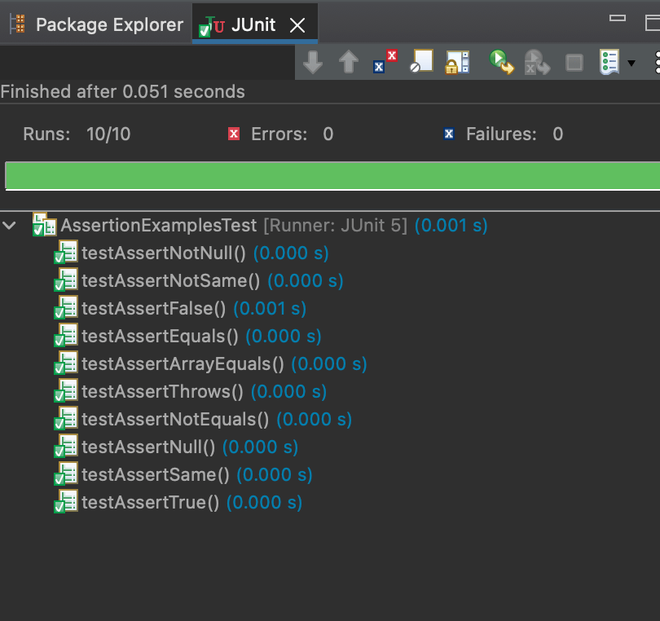
Task: Rerun test with green play icon
Action: click(501, 62)
